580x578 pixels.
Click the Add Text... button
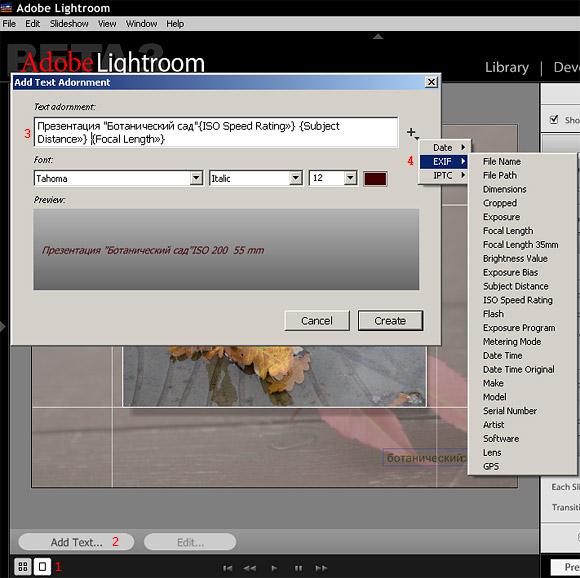coord(76,542)
